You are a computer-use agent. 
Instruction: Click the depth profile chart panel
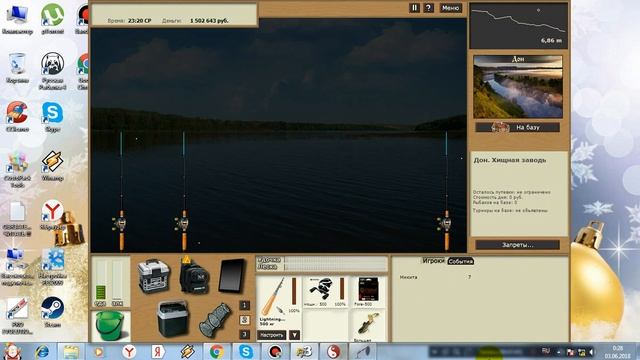coord(518,26)
